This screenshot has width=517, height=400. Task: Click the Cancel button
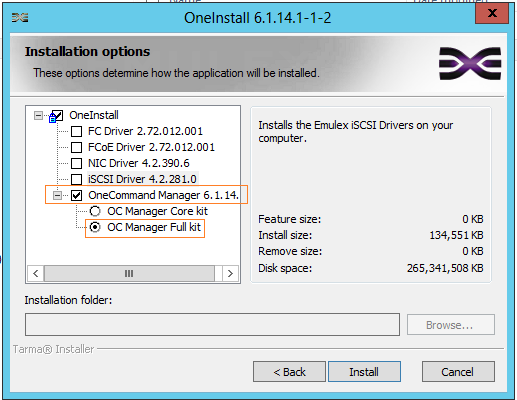458,372
